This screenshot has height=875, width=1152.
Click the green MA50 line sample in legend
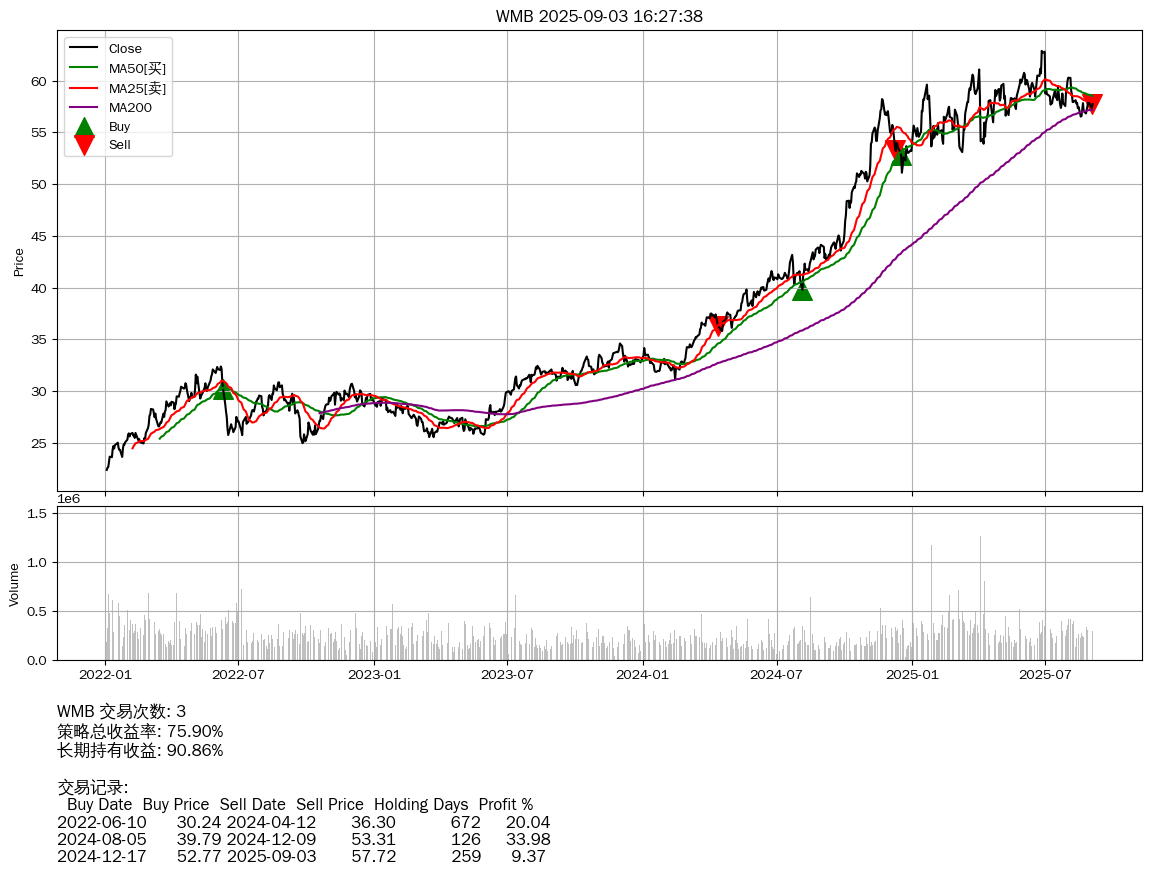84,68
